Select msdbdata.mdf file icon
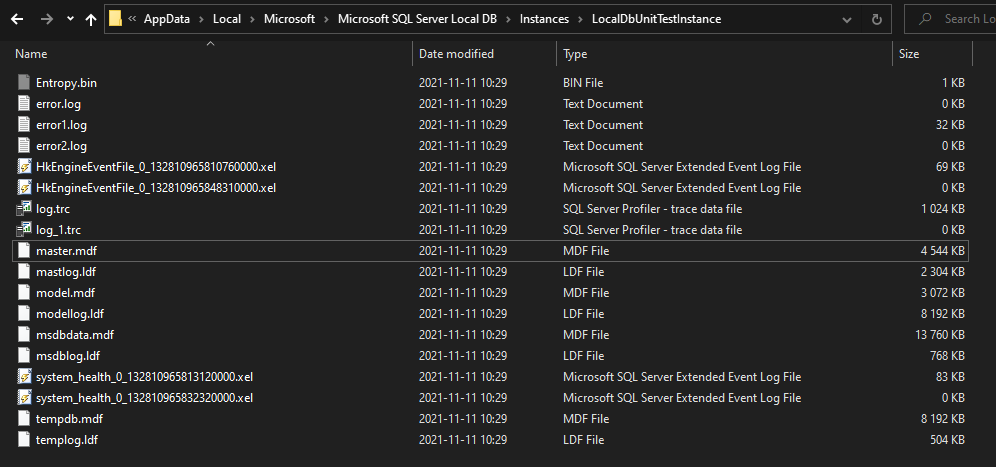The height and width of the screenshot is (467, 996). pos(24,334)
